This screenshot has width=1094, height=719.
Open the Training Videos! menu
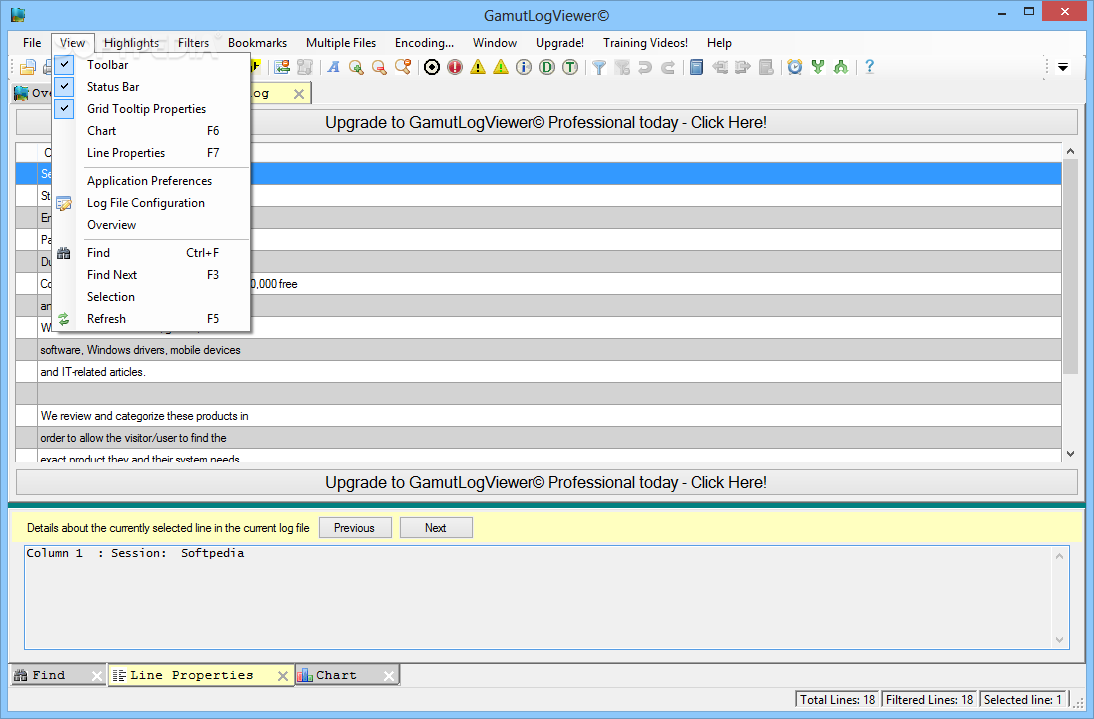click(x=645, y=43)
